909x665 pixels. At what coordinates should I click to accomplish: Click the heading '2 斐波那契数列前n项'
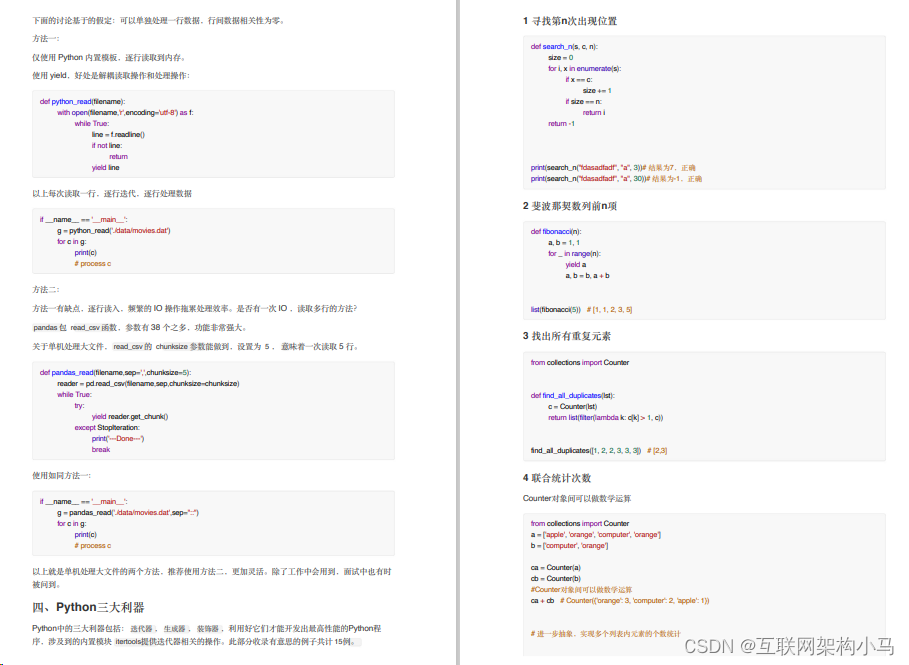click(x=570, y=206)
